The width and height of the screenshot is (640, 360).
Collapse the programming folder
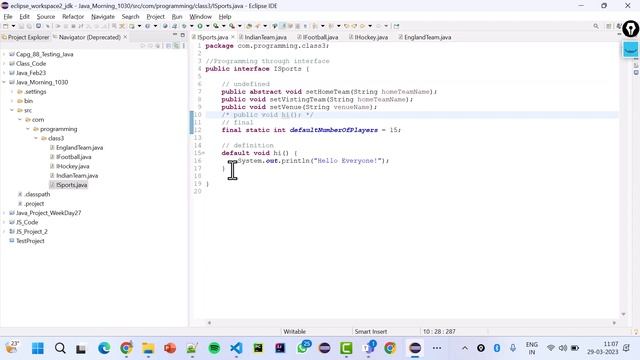click(28, 129)
